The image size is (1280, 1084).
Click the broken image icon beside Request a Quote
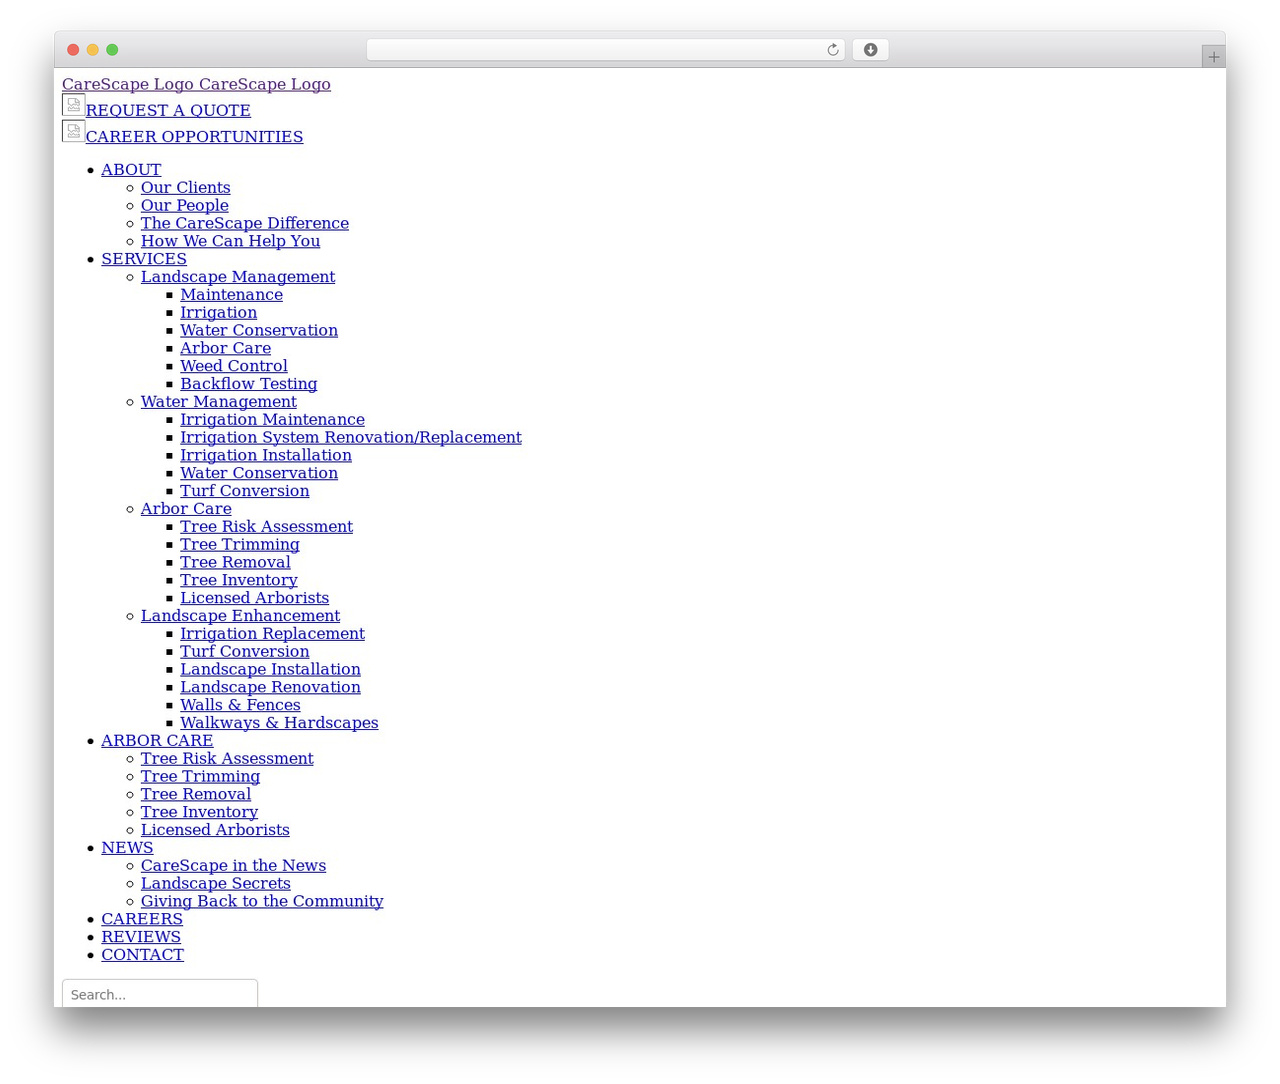(x=73, y=105)
